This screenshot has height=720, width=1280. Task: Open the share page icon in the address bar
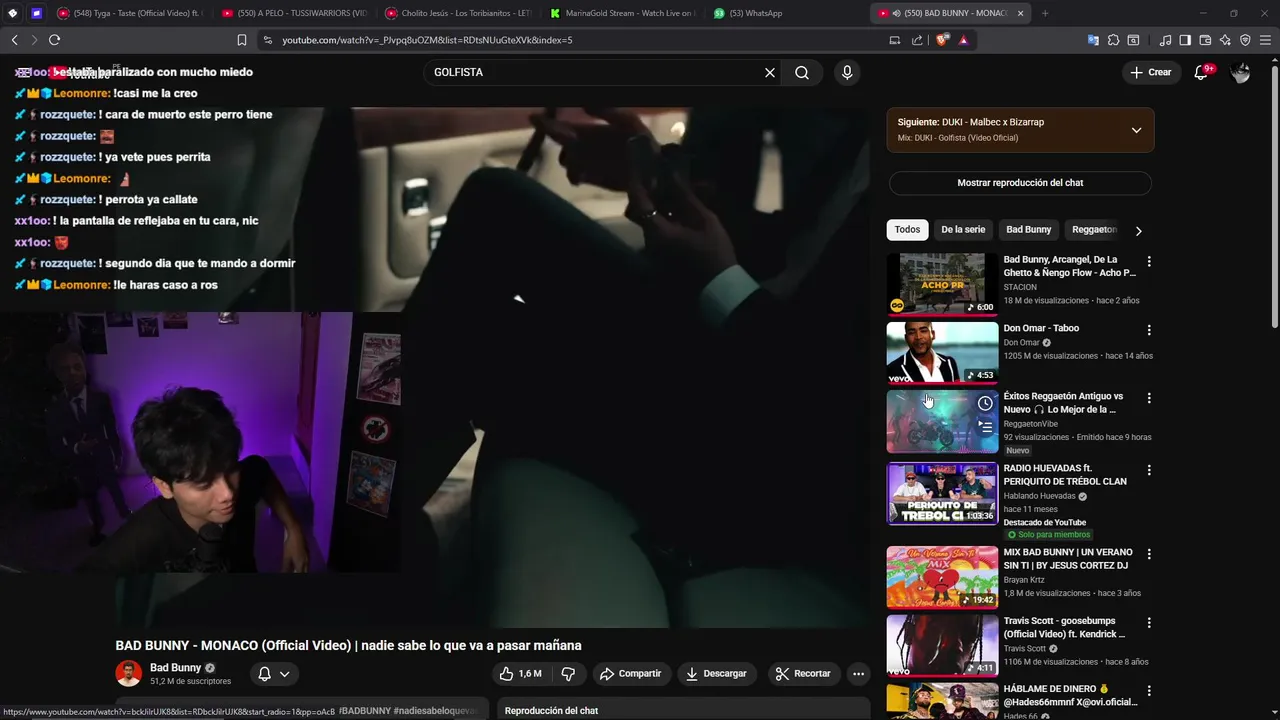[x=917, y=40]
